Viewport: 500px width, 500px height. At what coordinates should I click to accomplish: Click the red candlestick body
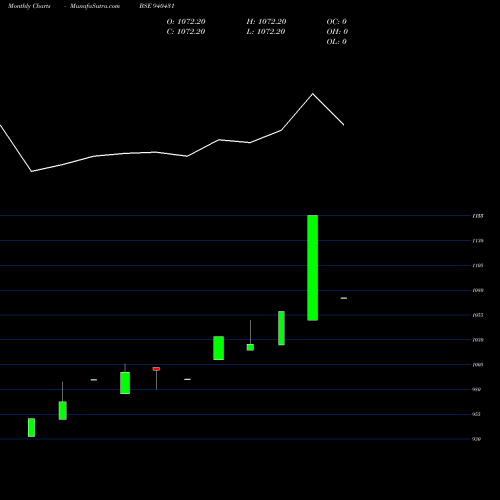tap(156, 369)
